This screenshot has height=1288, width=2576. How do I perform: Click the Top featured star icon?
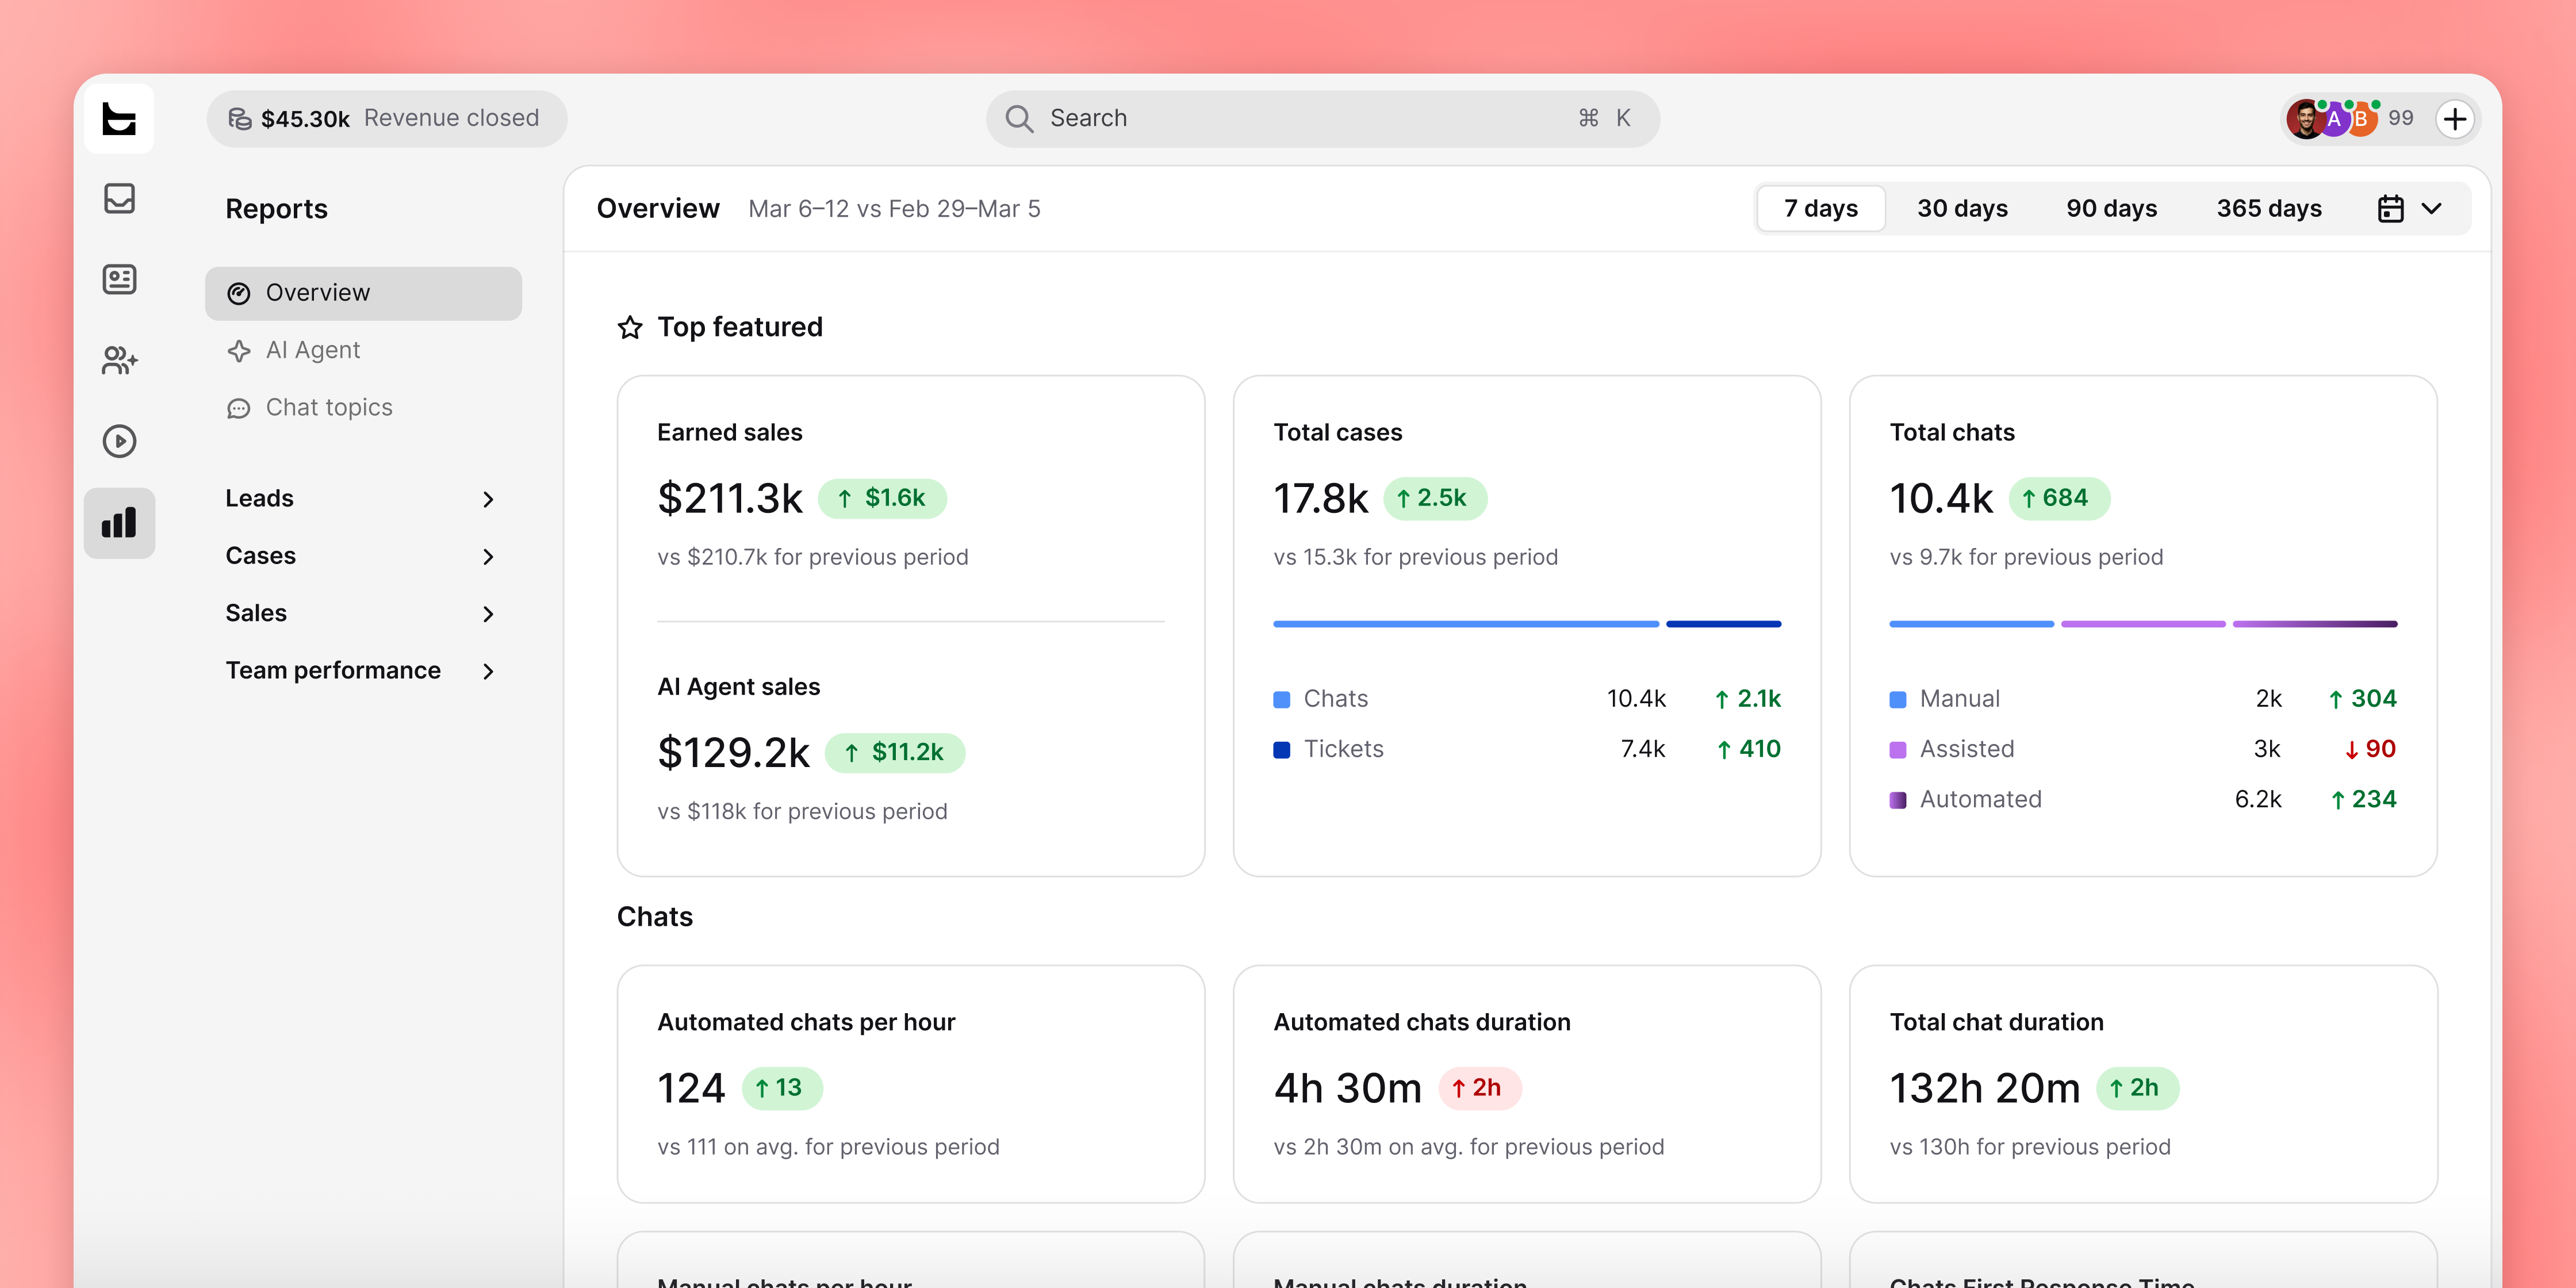[x=630, y=327]
